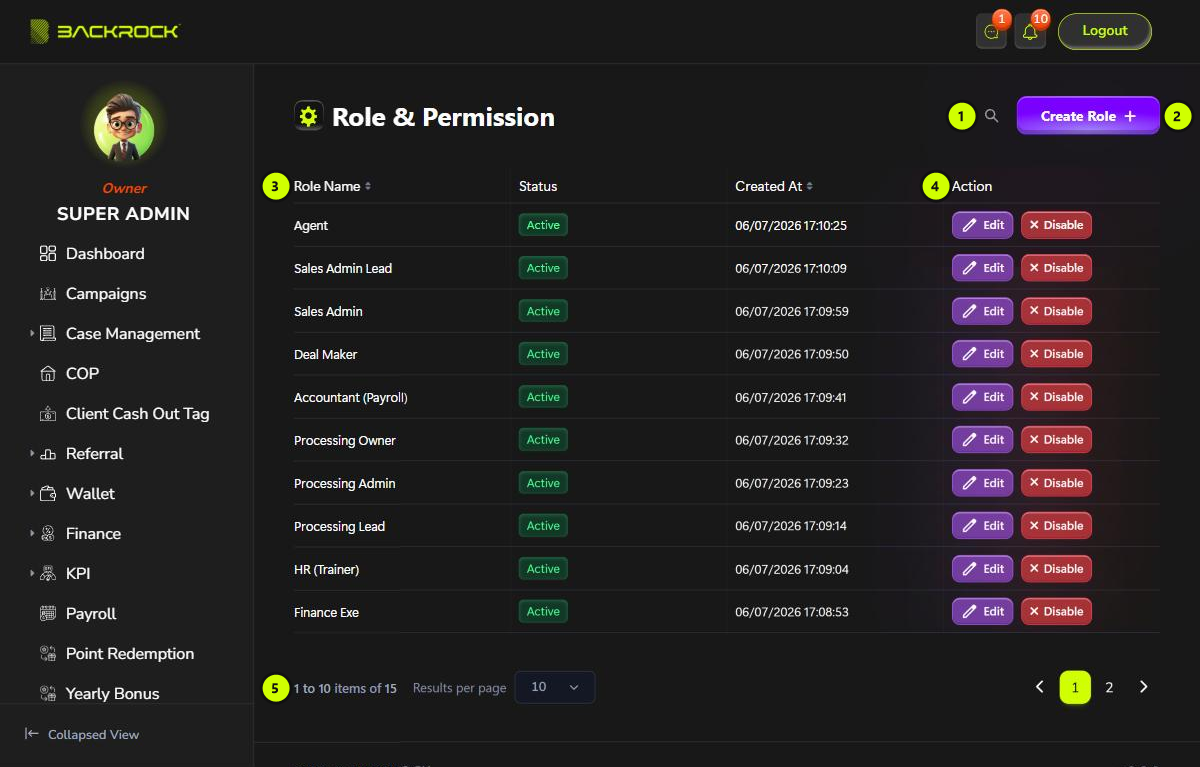The width and height of the screenshot is (1200, 767).
Task: Click the search magnifier icon
Action: tap(991, 116)
